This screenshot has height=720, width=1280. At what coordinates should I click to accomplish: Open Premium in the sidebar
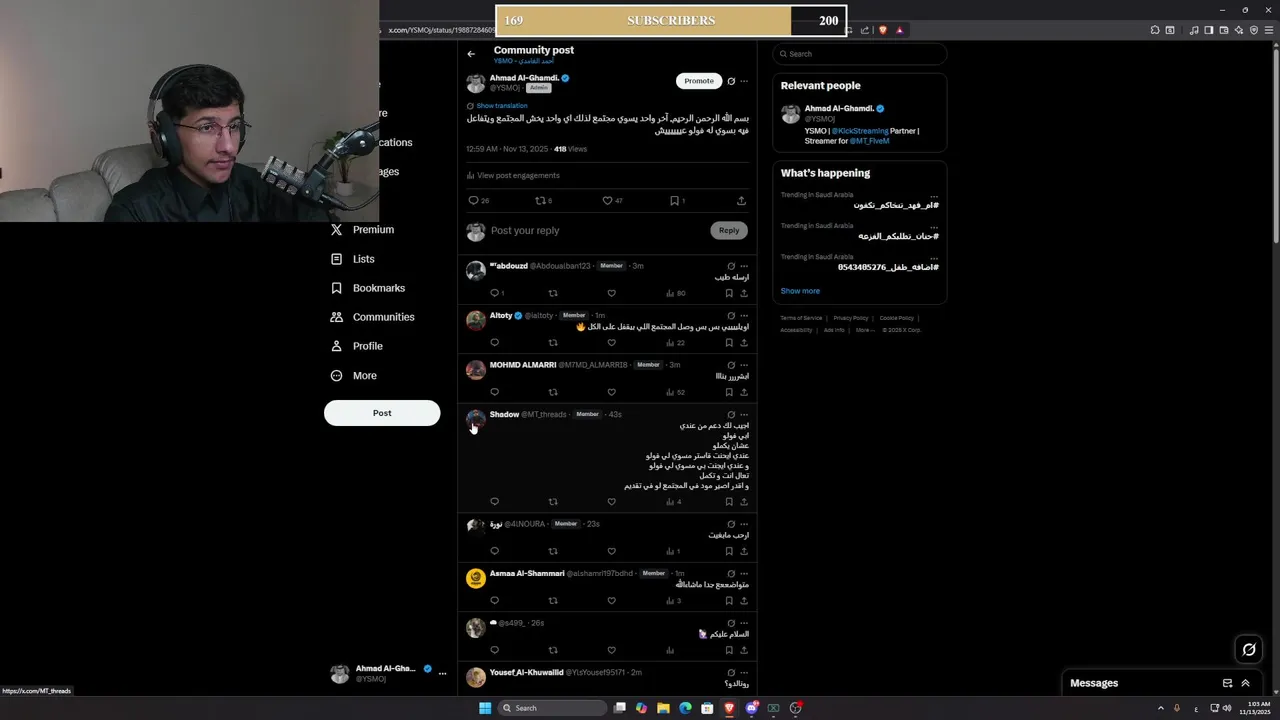coord(363,230)
